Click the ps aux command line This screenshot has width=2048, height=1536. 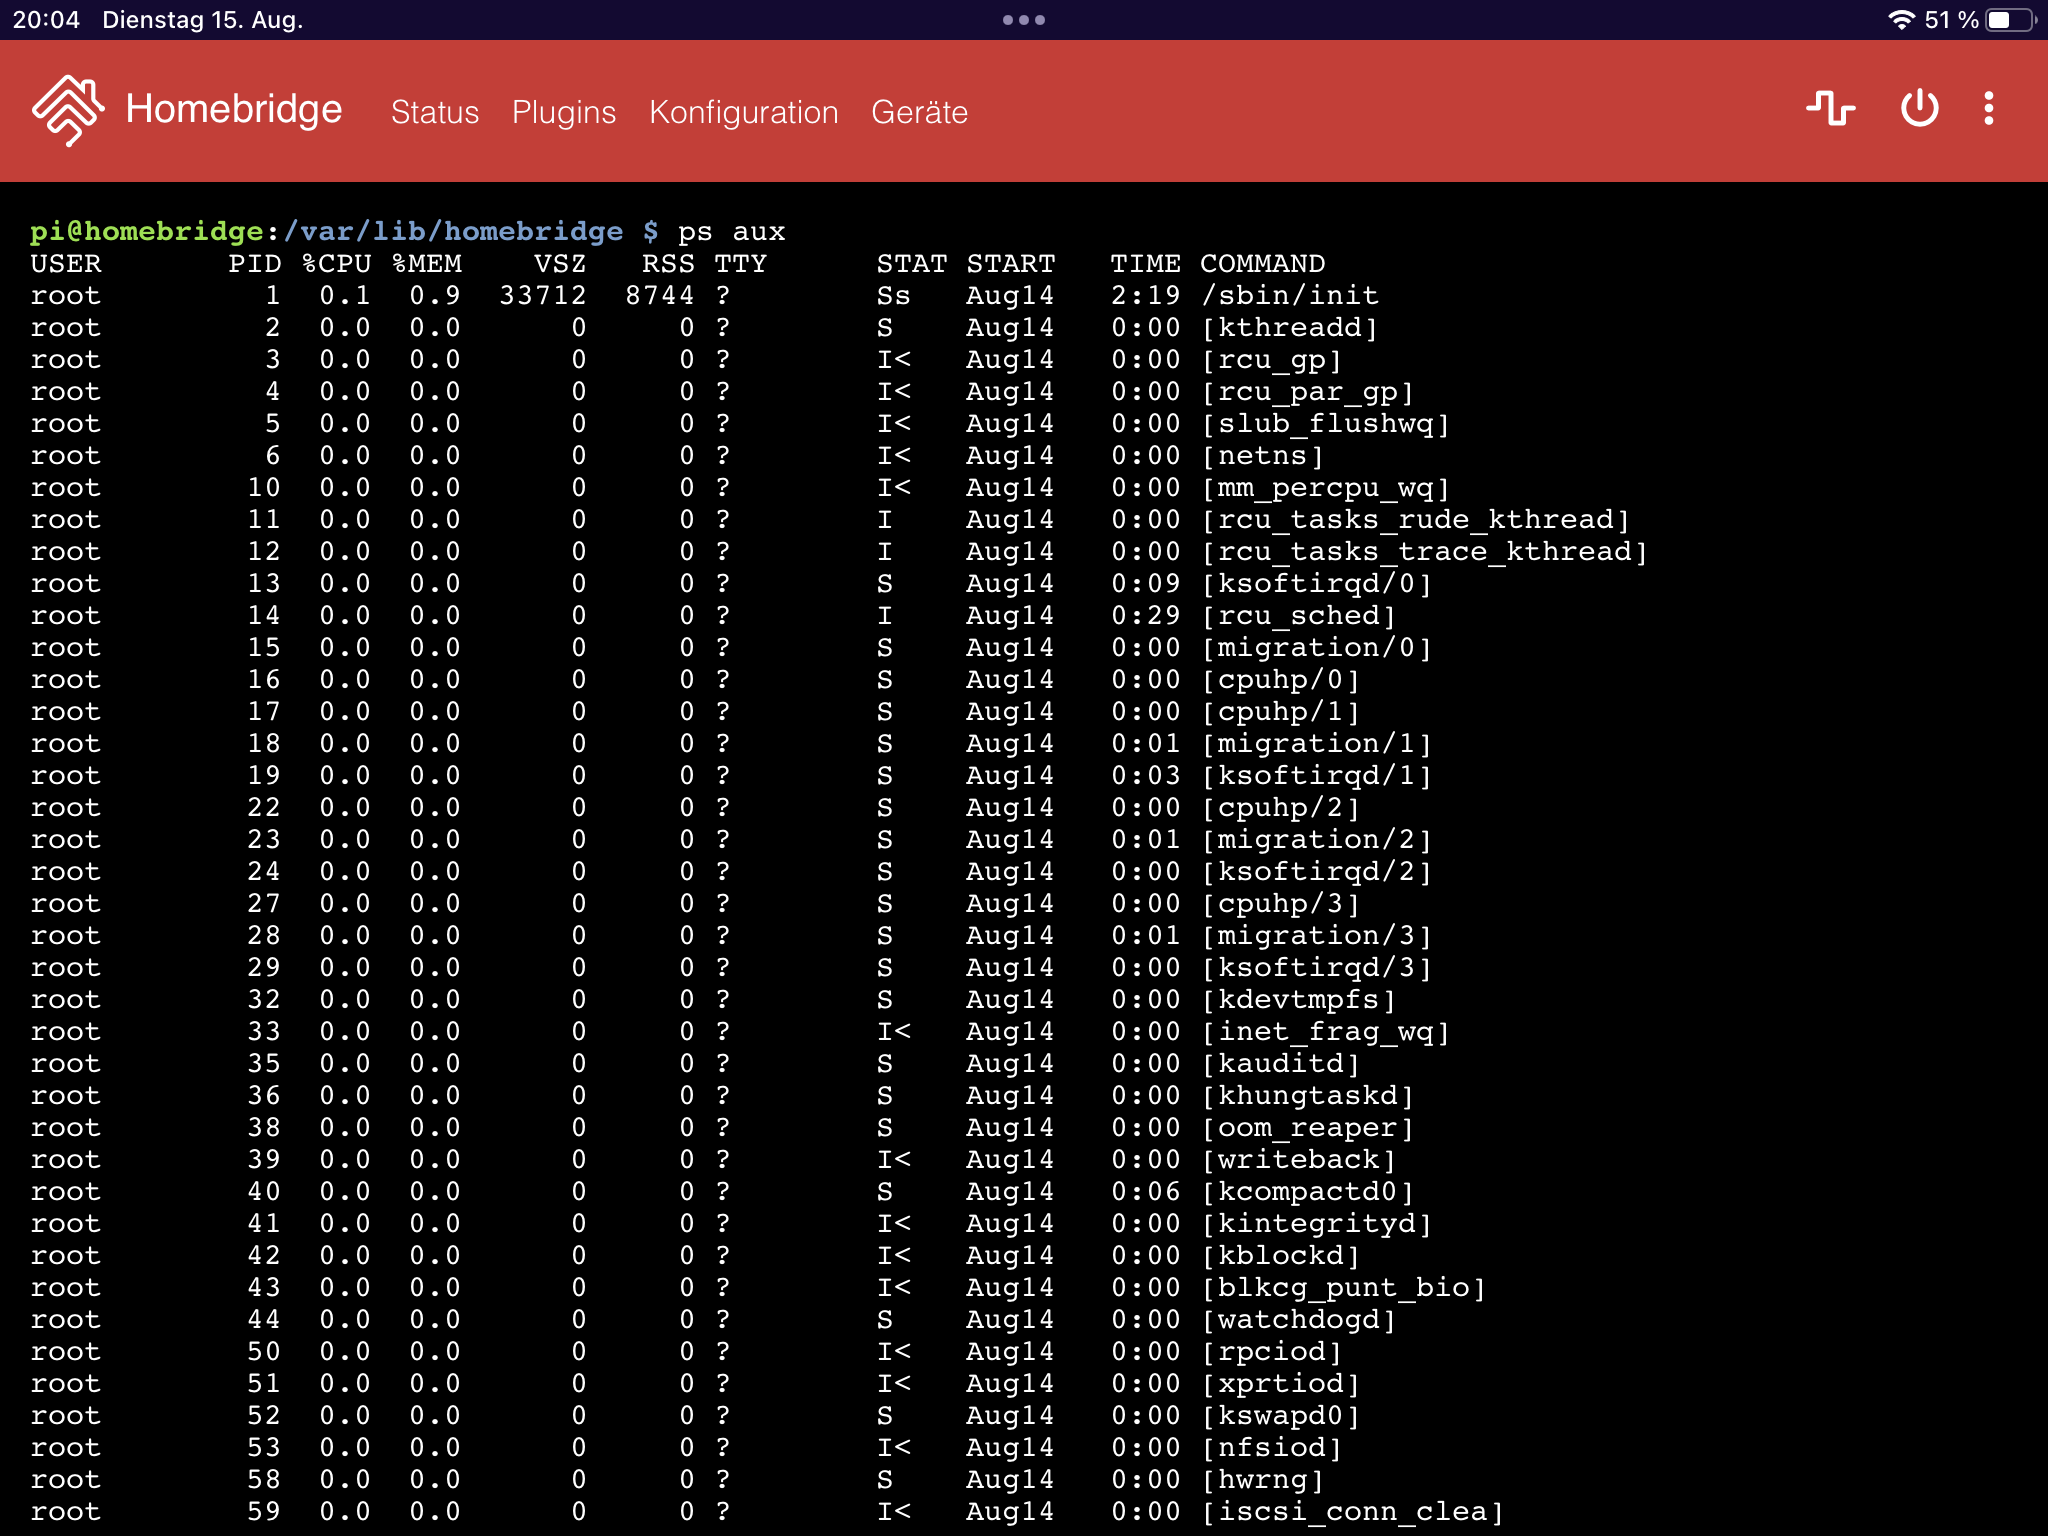click(731, 232)
